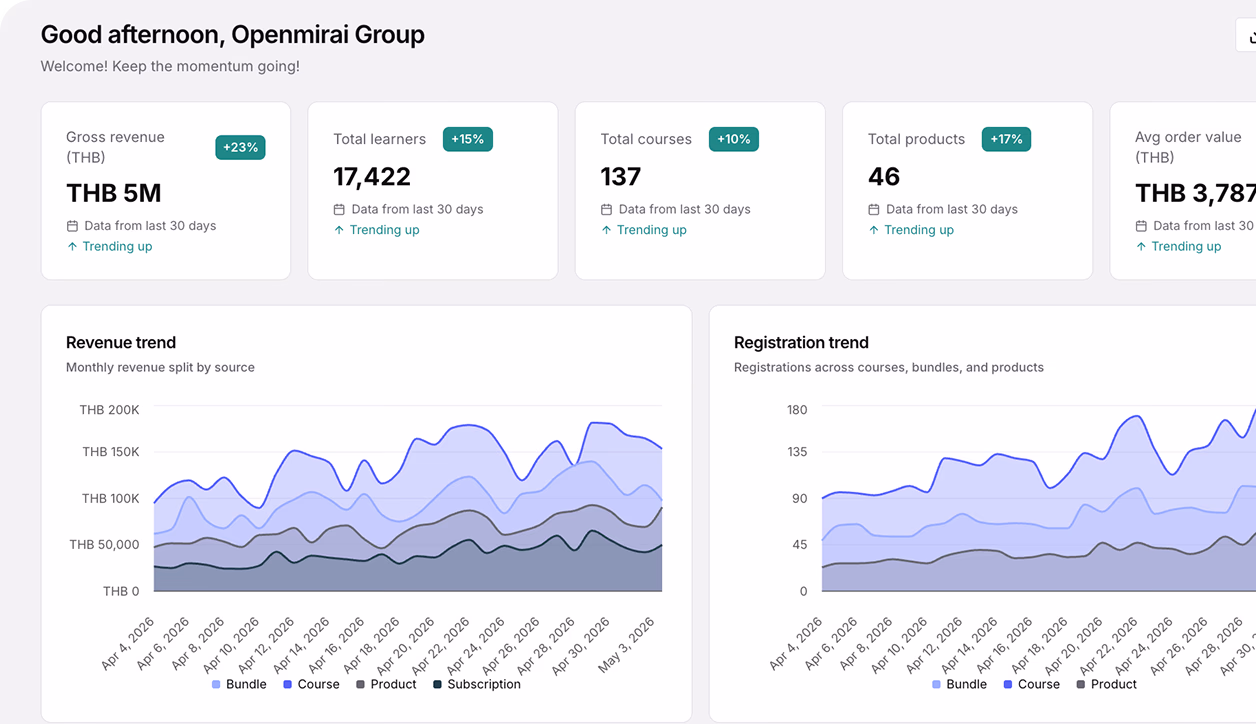The width and height of the screenshot is (1256, 724).
Task: Click trending up arrow in Total courses card
Action: (x=606, y=230)
